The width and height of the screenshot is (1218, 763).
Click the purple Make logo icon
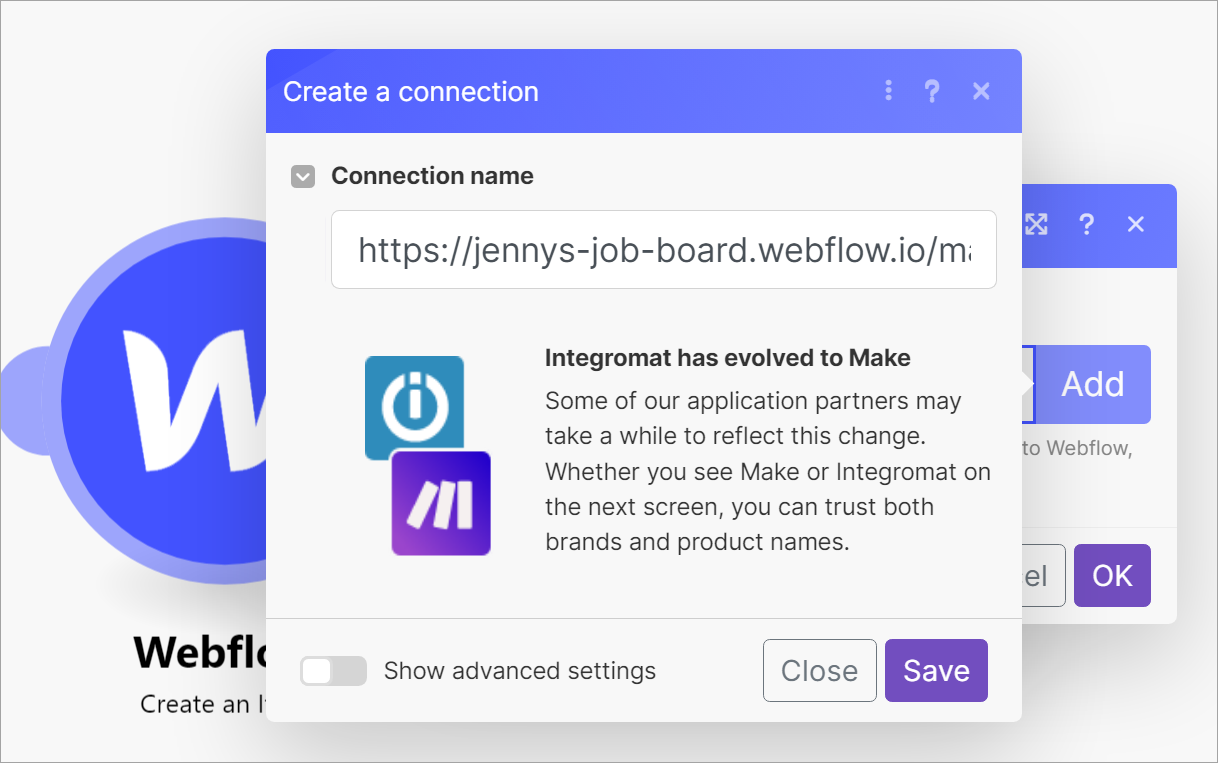[441, 503]
